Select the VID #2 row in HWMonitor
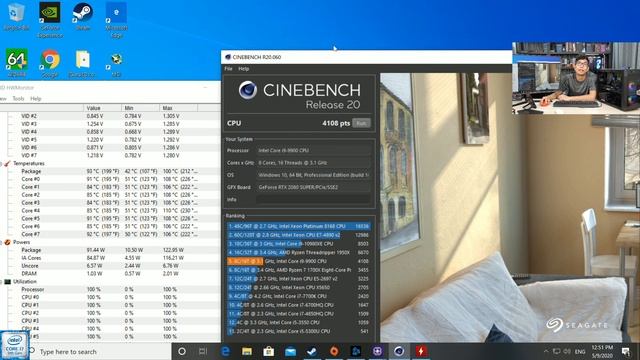The height and width of the screenshot is (360, 640). (110, 116)
